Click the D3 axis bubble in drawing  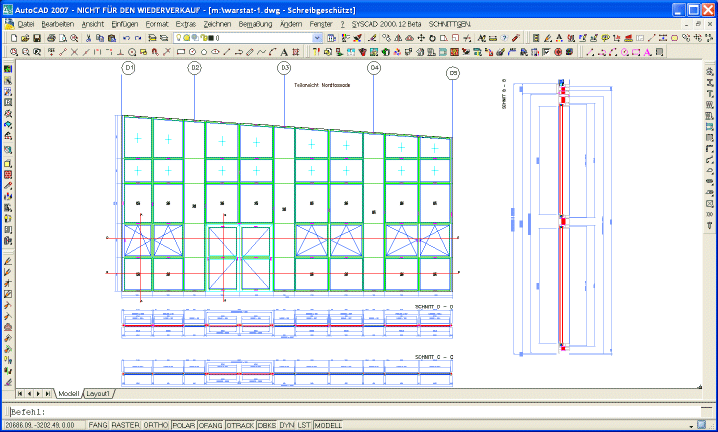pyautogui.click(x=284, y=68)
